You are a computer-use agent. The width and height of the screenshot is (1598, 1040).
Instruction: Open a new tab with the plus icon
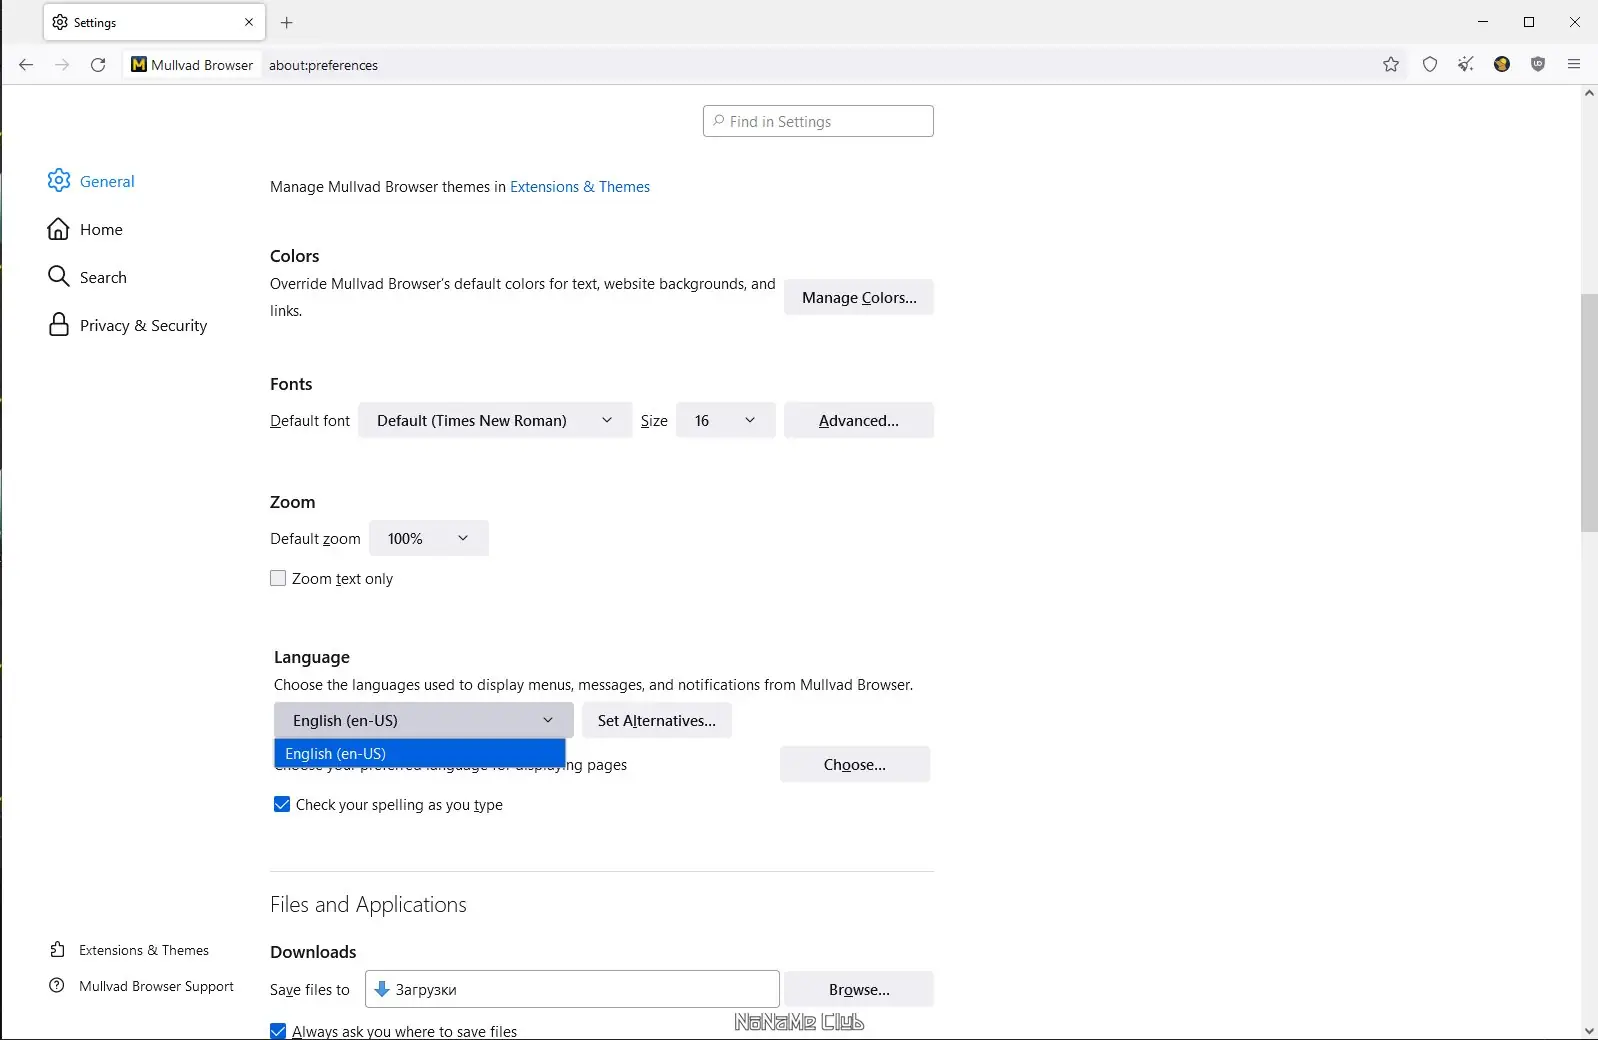(x=287, y=22)
